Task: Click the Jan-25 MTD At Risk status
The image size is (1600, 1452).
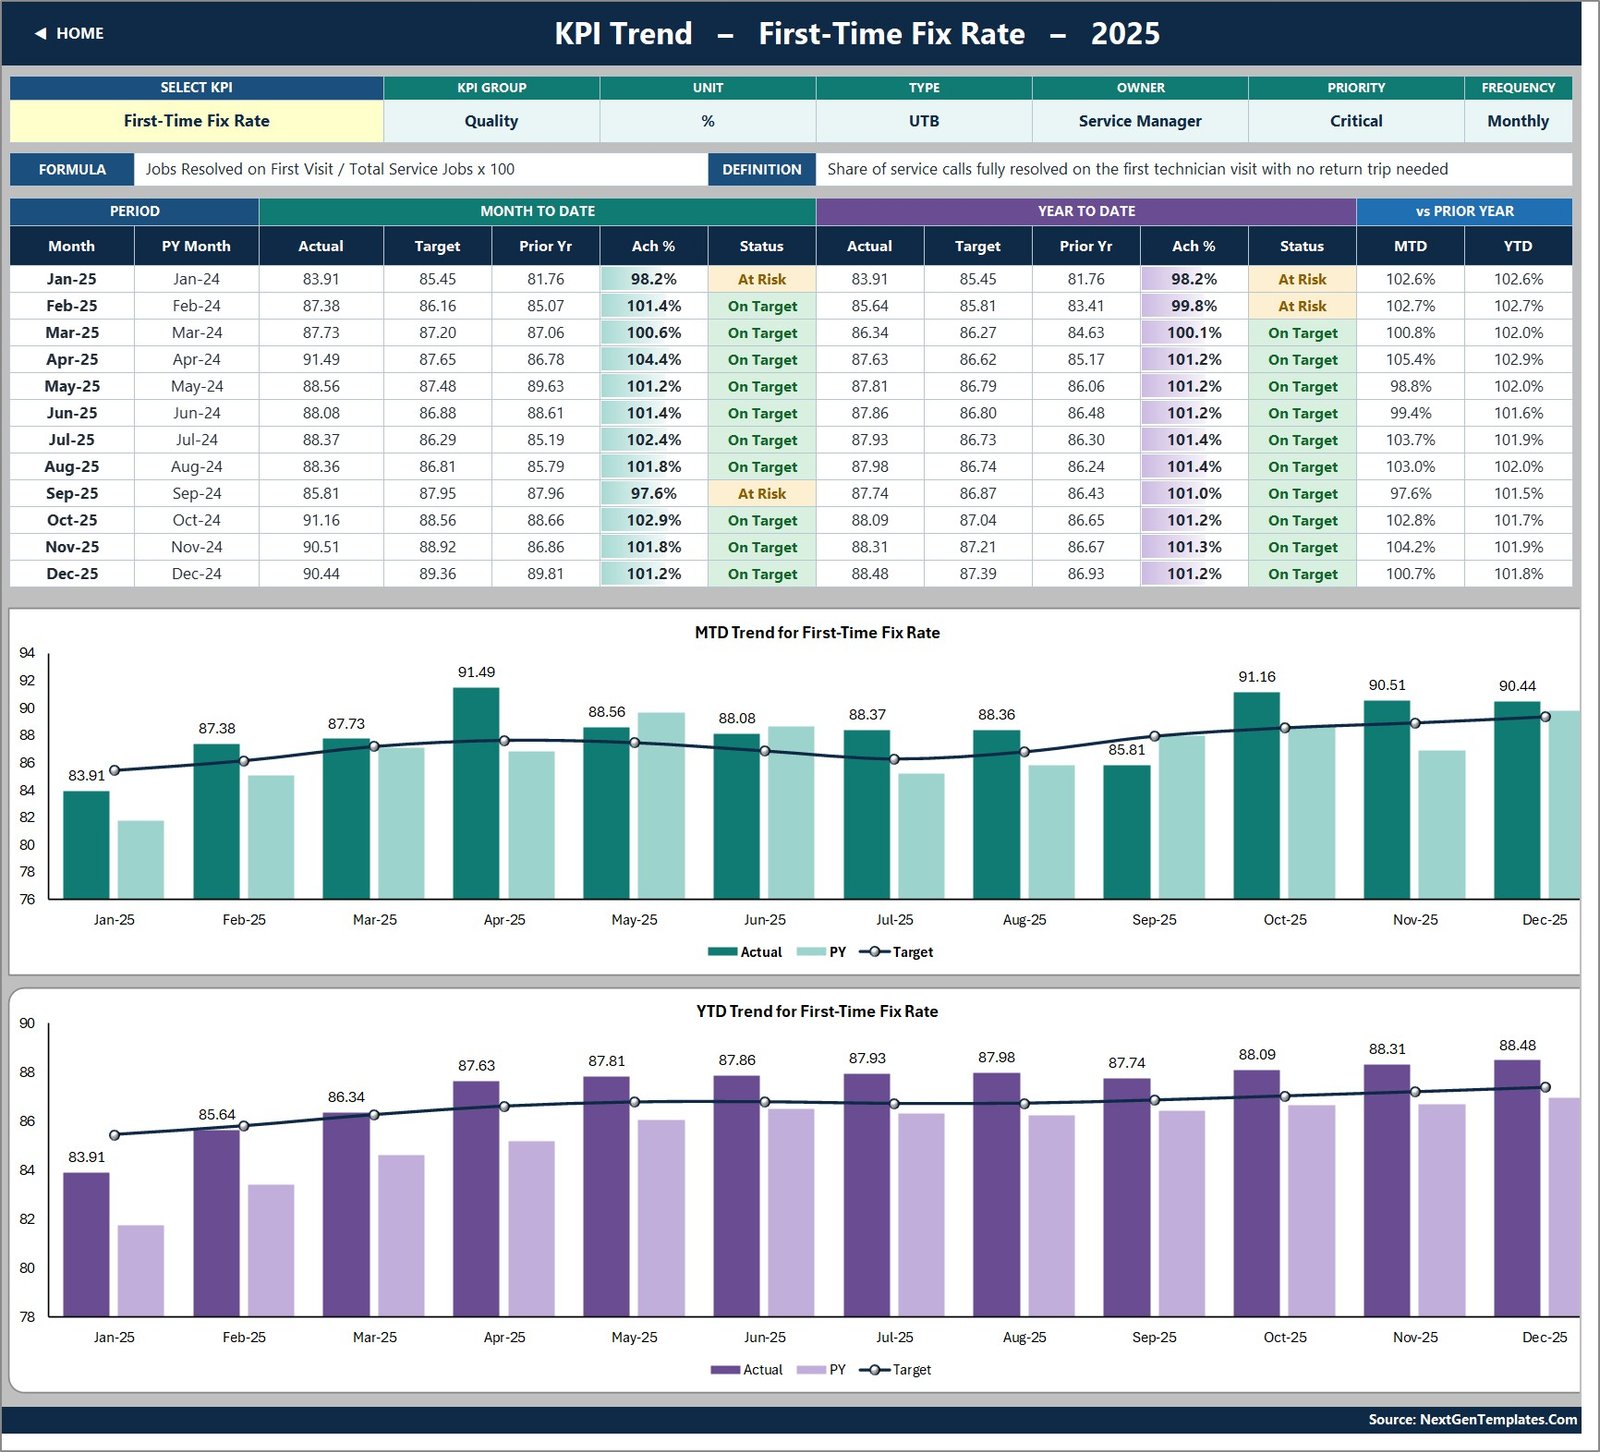Action: pyautogui.click(x=762, y=279)
